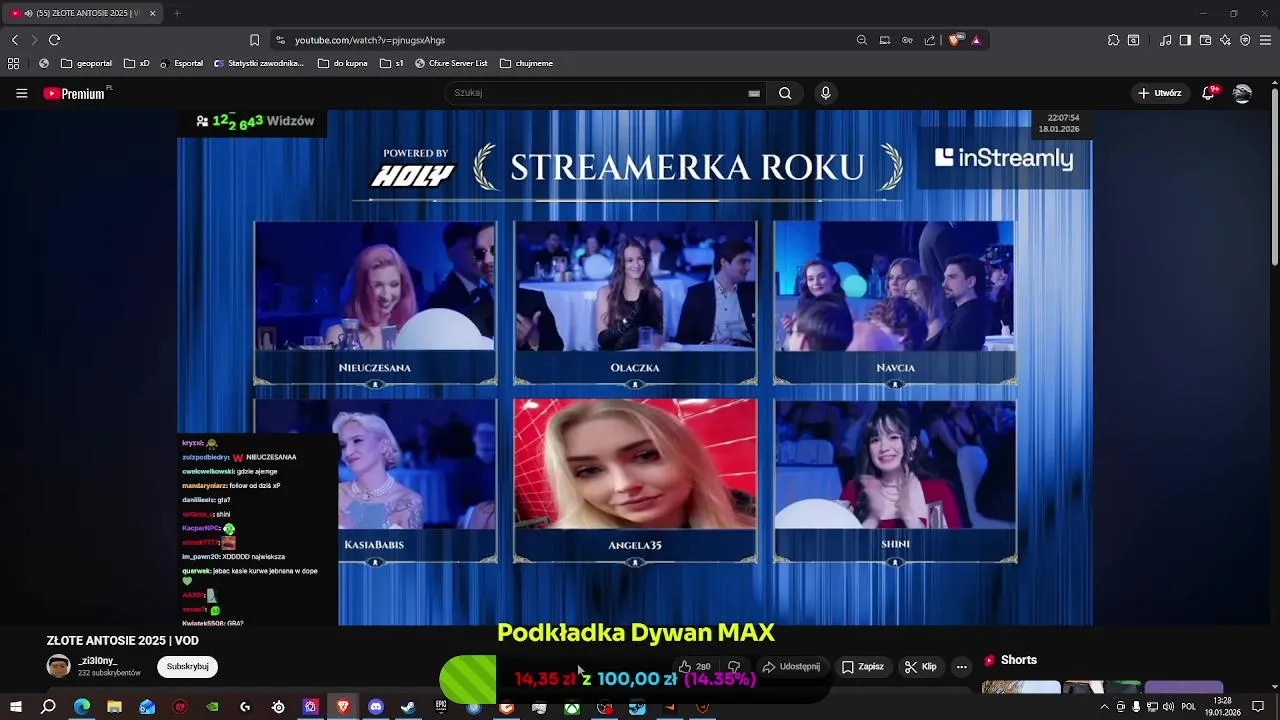The width and height of the screenshot is (1280, 720).
Task: Open Discord from the taskbar
Action: pyautogui.click(x=376, y=707)
